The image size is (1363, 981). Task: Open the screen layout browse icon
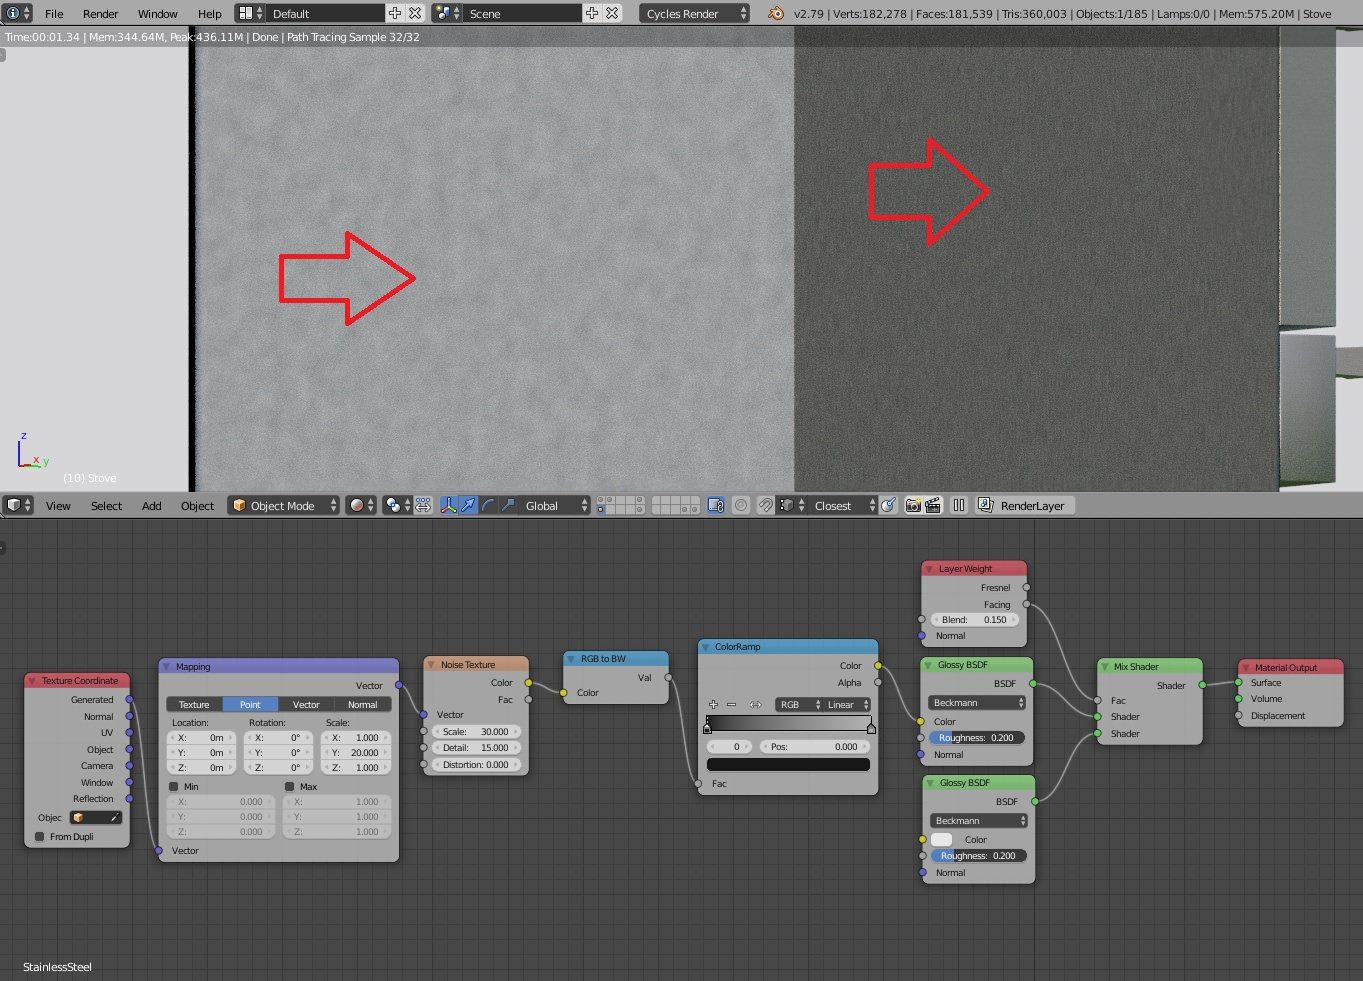click(x=250, y=13)
